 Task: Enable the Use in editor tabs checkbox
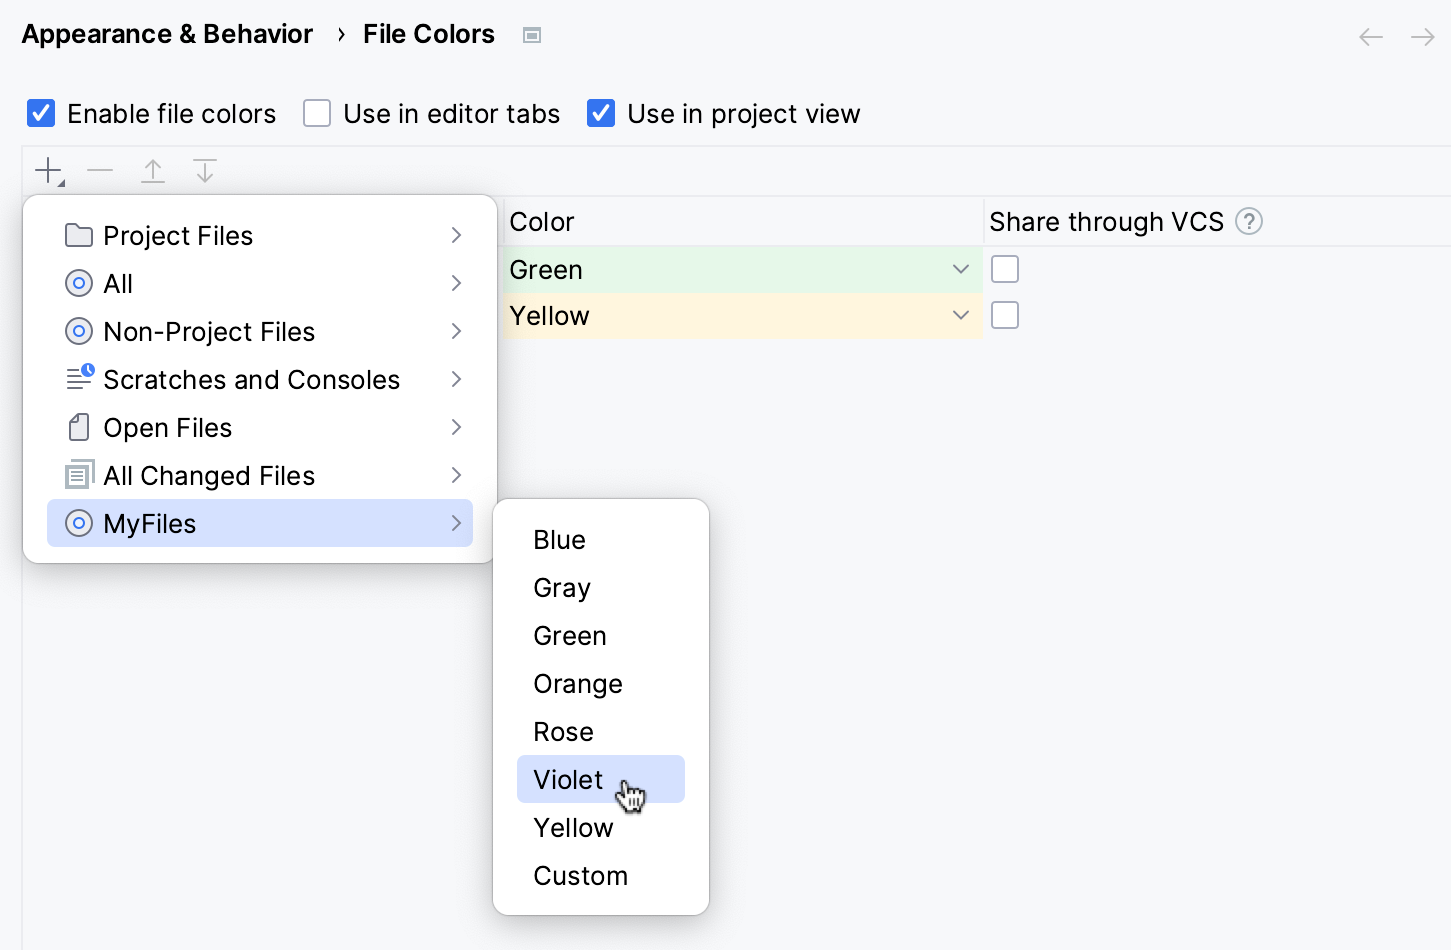click(316, 113)
